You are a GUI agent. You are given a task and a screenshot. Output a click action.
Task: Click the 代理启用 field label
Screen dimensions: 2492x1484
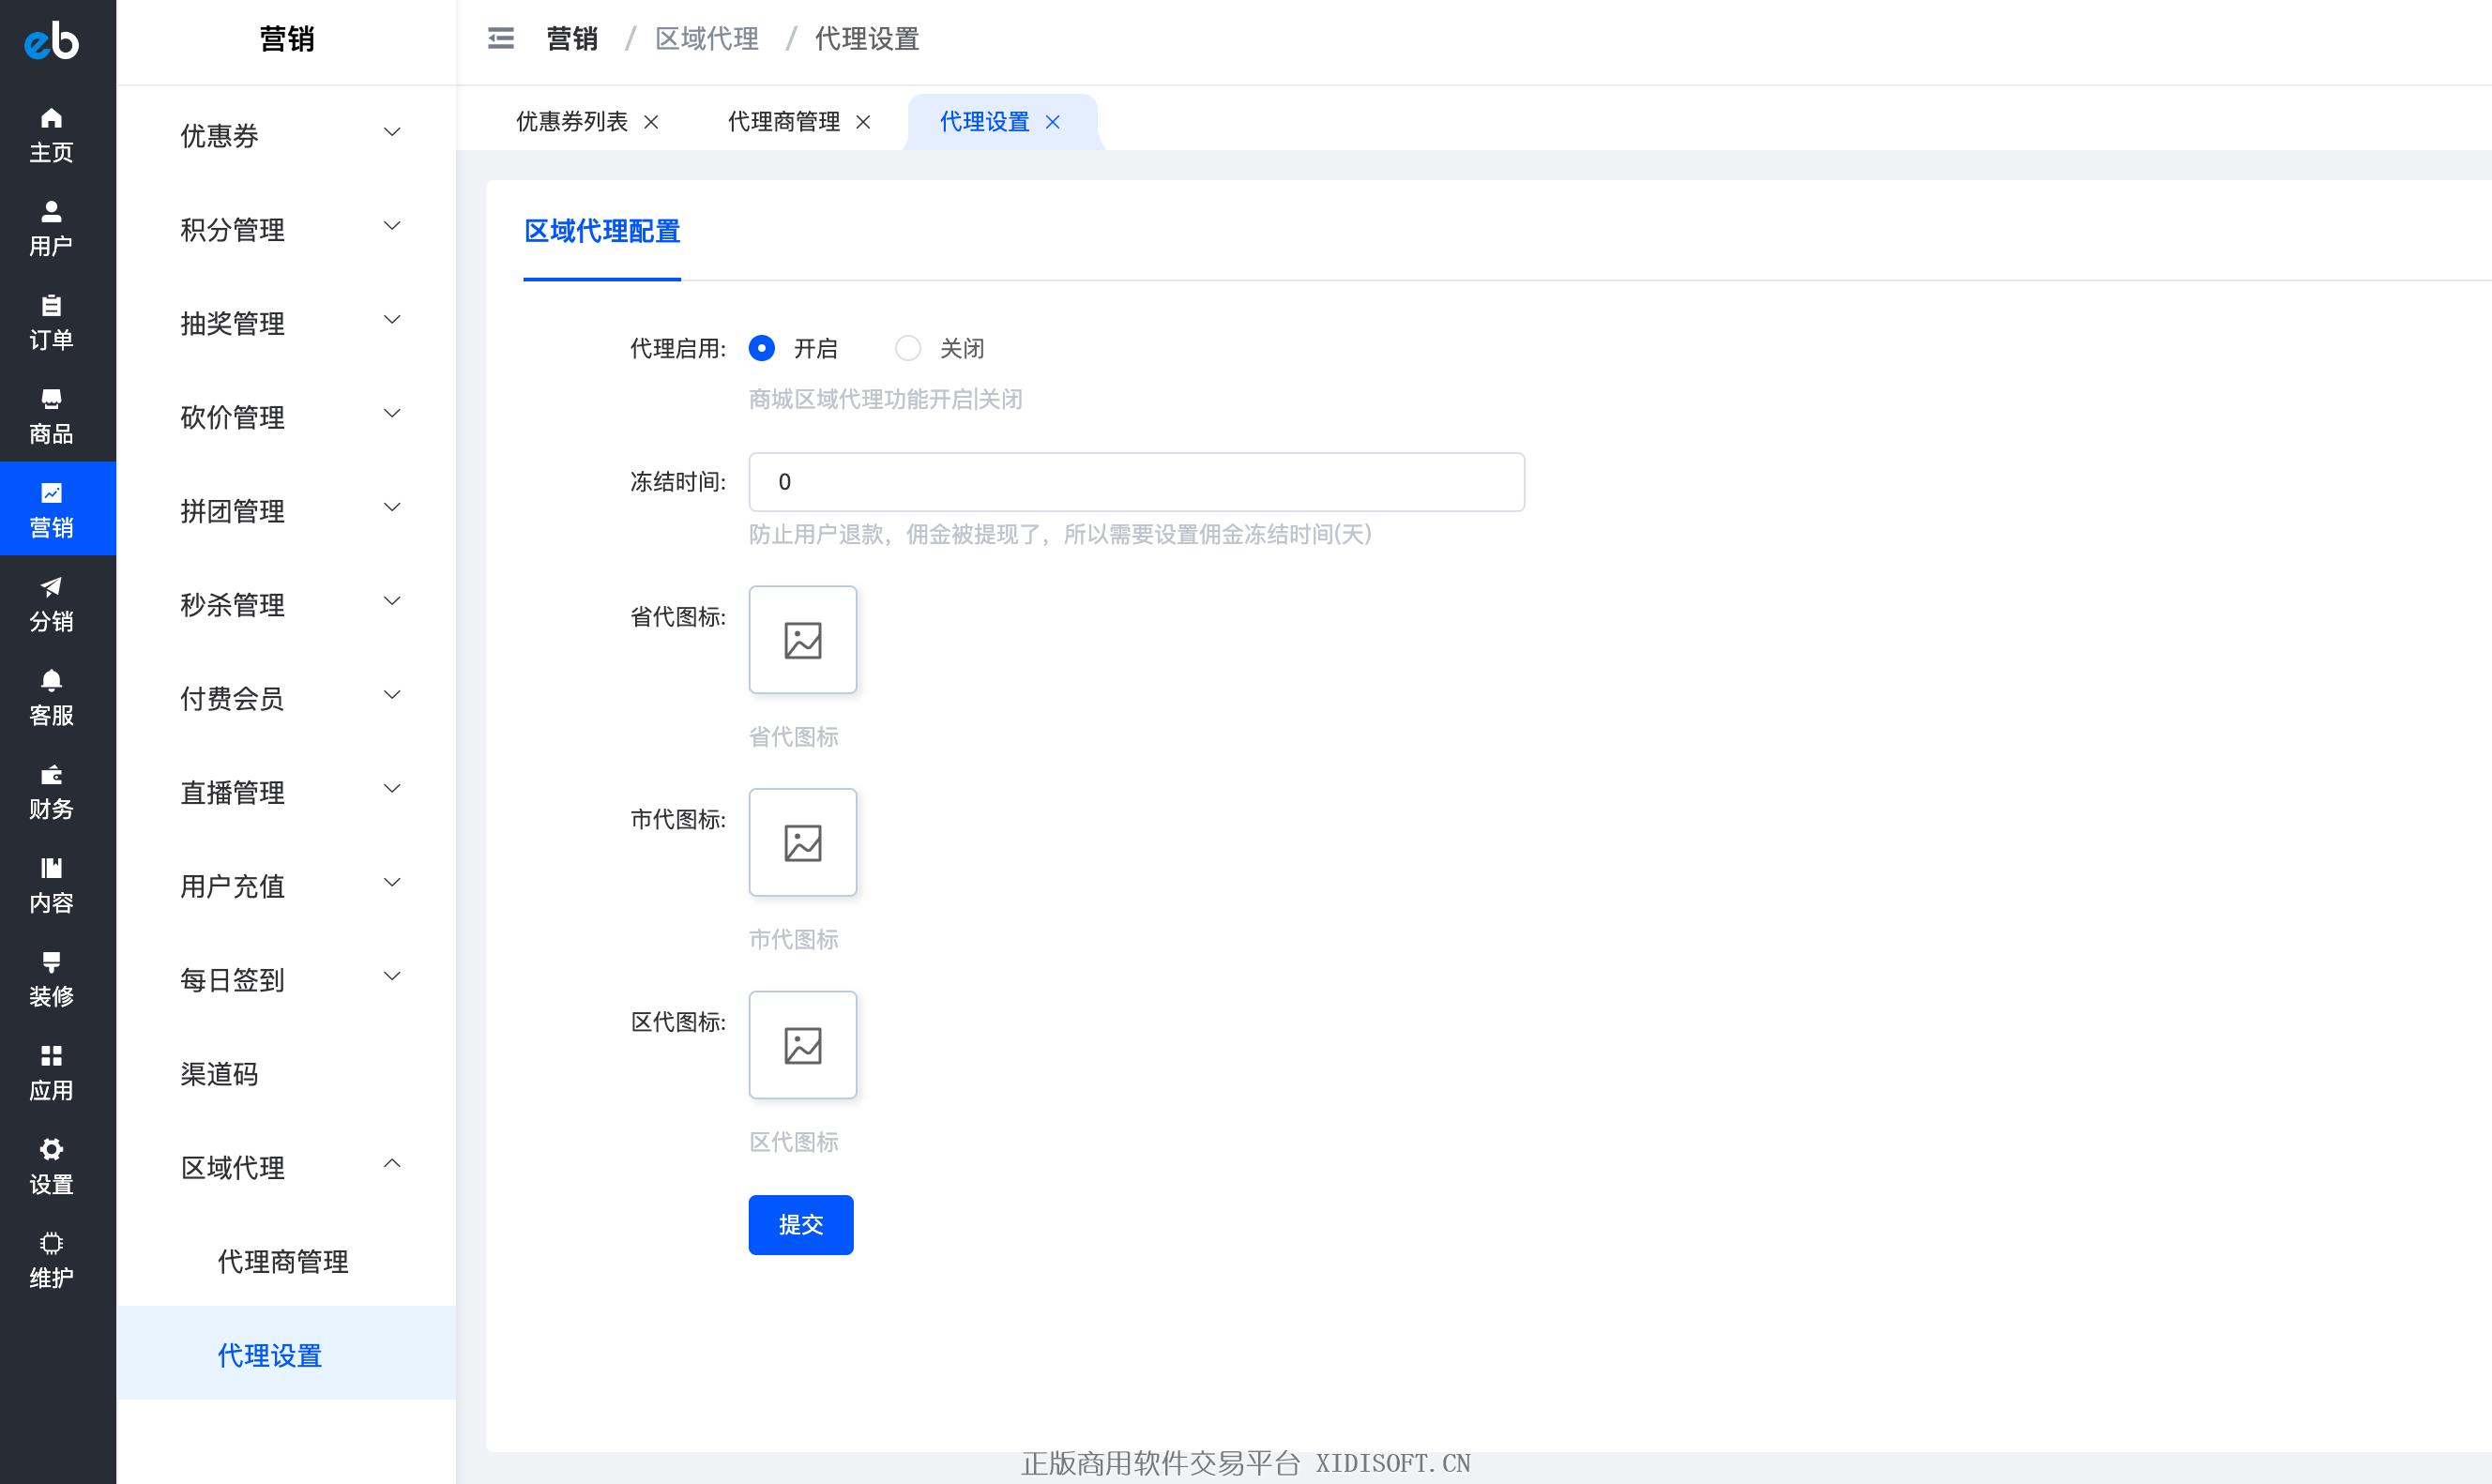(x=678, y=348)
